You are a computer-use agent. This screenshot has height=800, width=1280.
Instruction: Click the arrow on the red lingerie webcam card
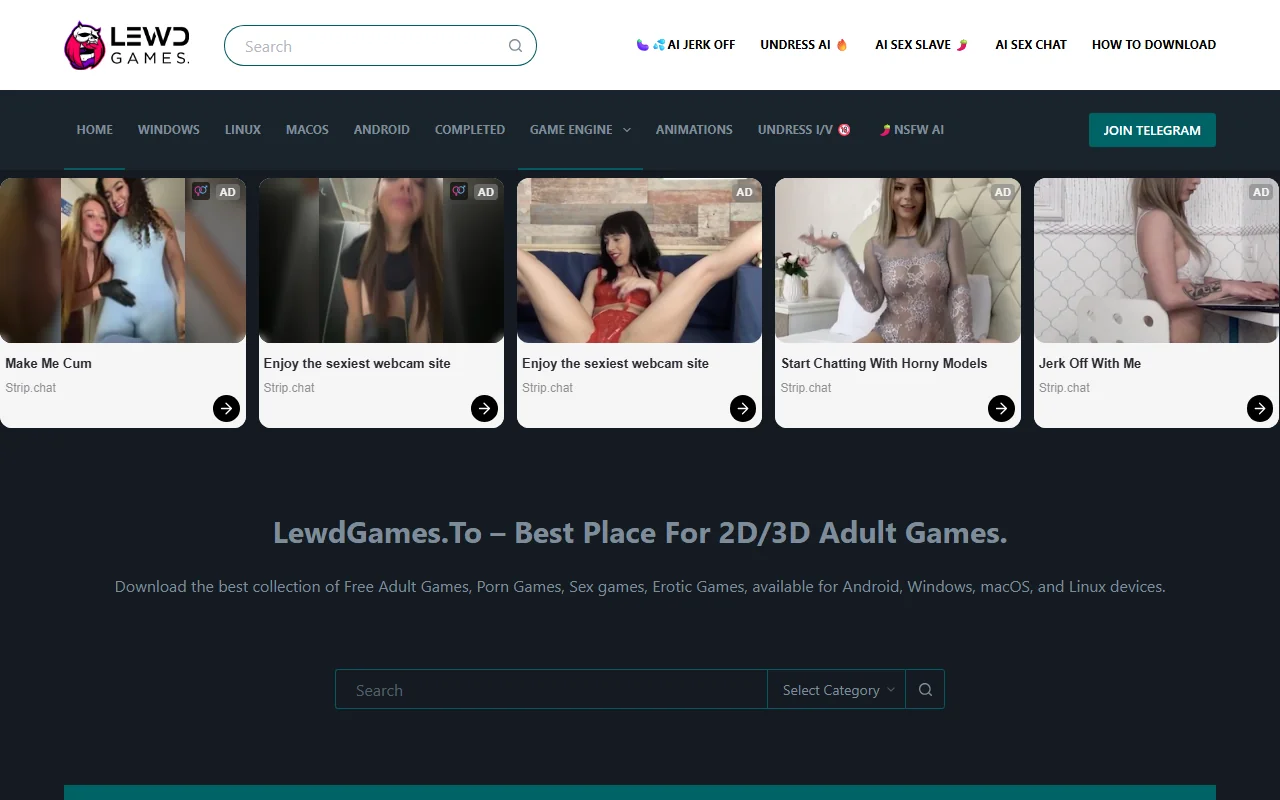pos(742,408)
